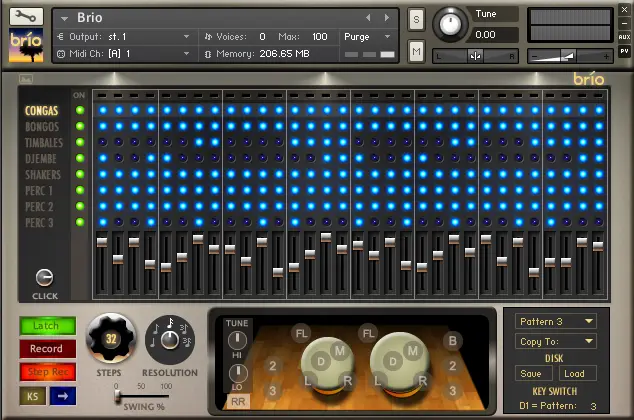The width and height of the screenshot is (634, 420).
Task: Toggle the PERC 3 green ON light
Action: coord(80,222)
